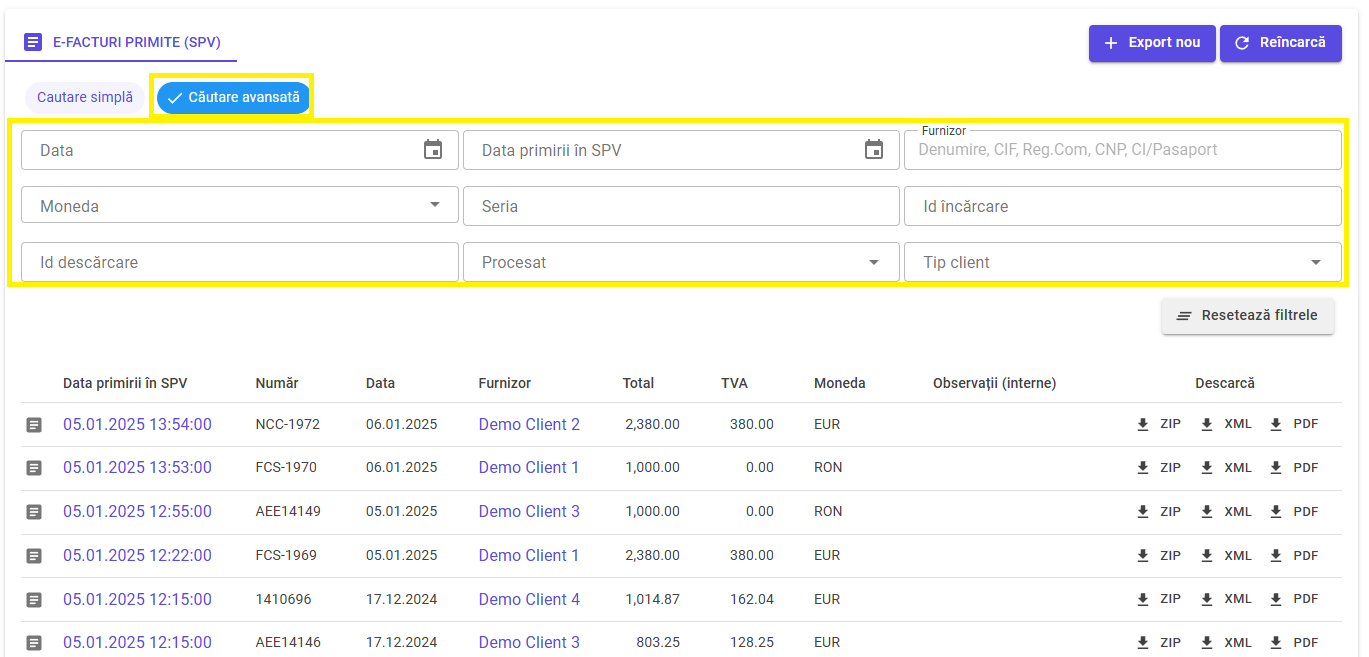This screenshot has height=657, width=1369.
Task: Open the 05.01.2025 13:53:00 invoice link
Action: (137, 468)
